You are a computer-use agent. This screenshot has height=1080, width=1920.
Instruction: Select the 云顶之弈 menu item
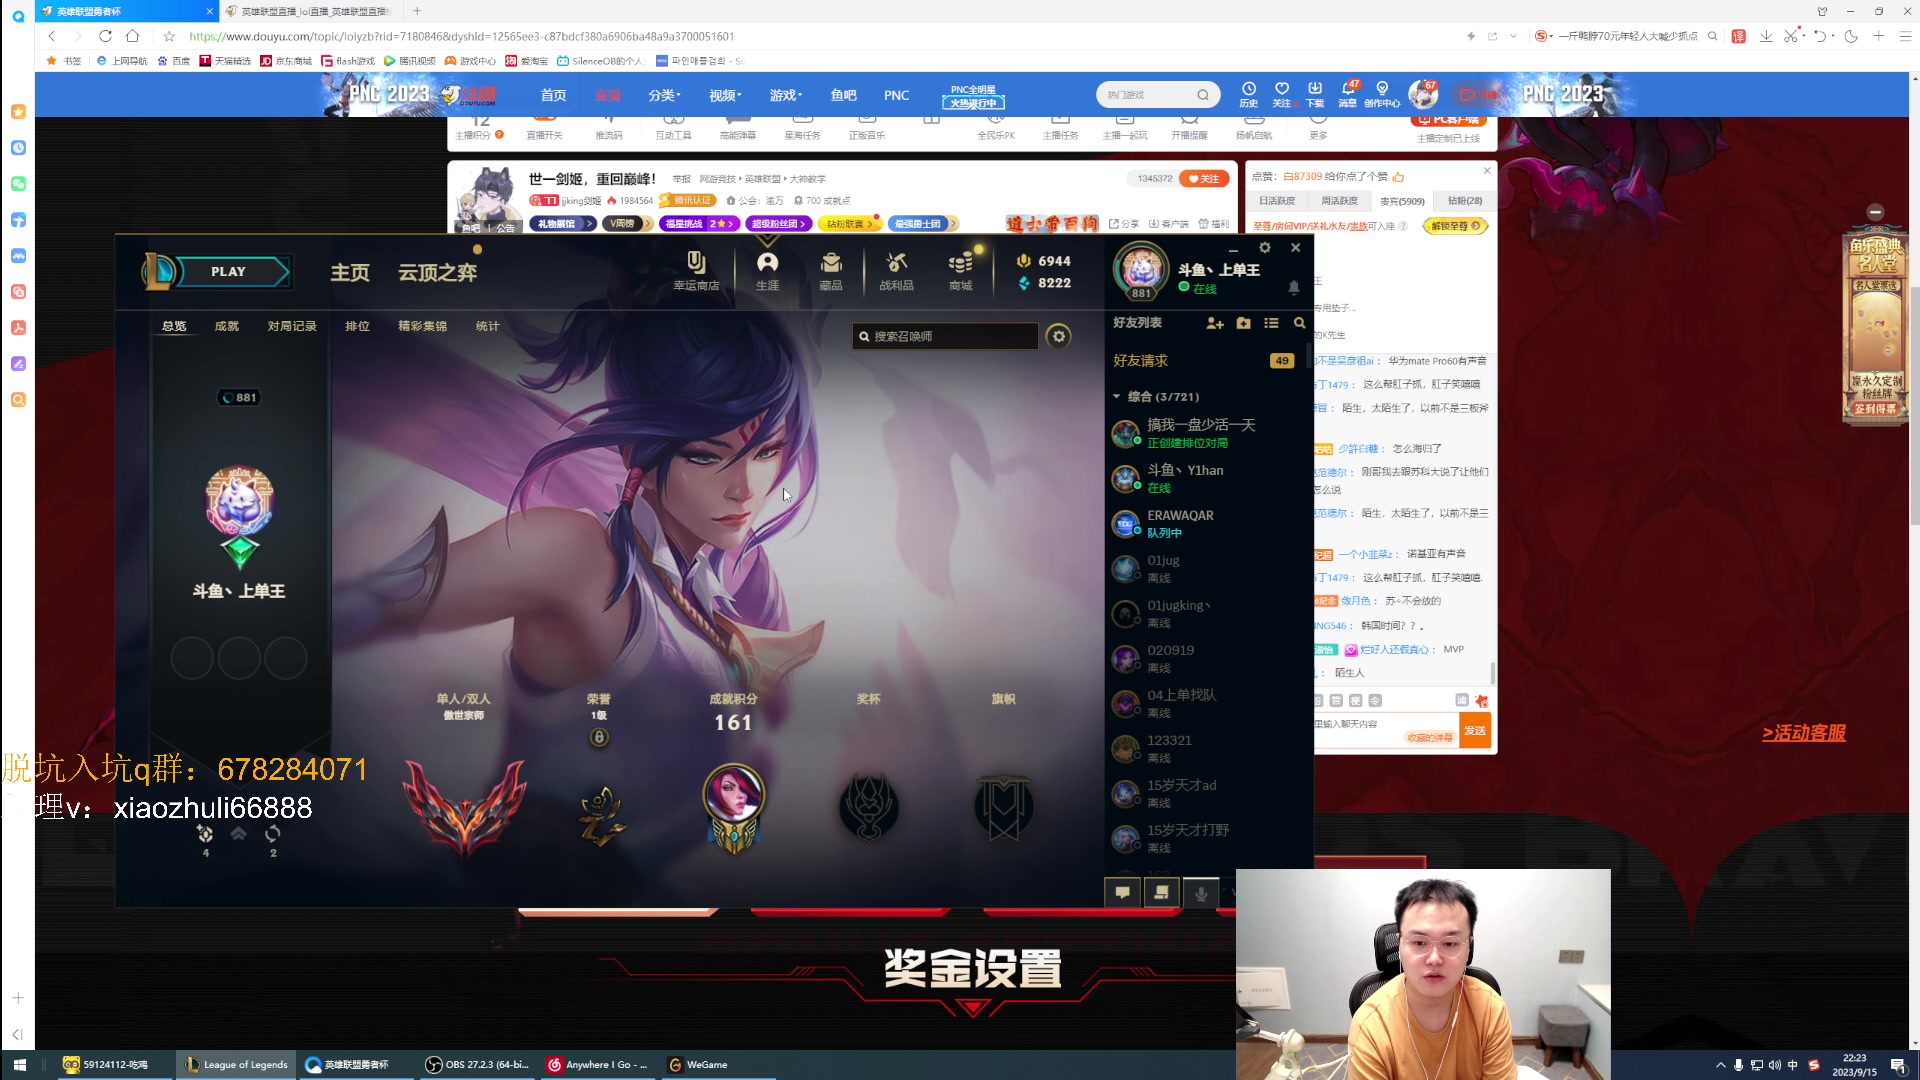pos(437,272)
